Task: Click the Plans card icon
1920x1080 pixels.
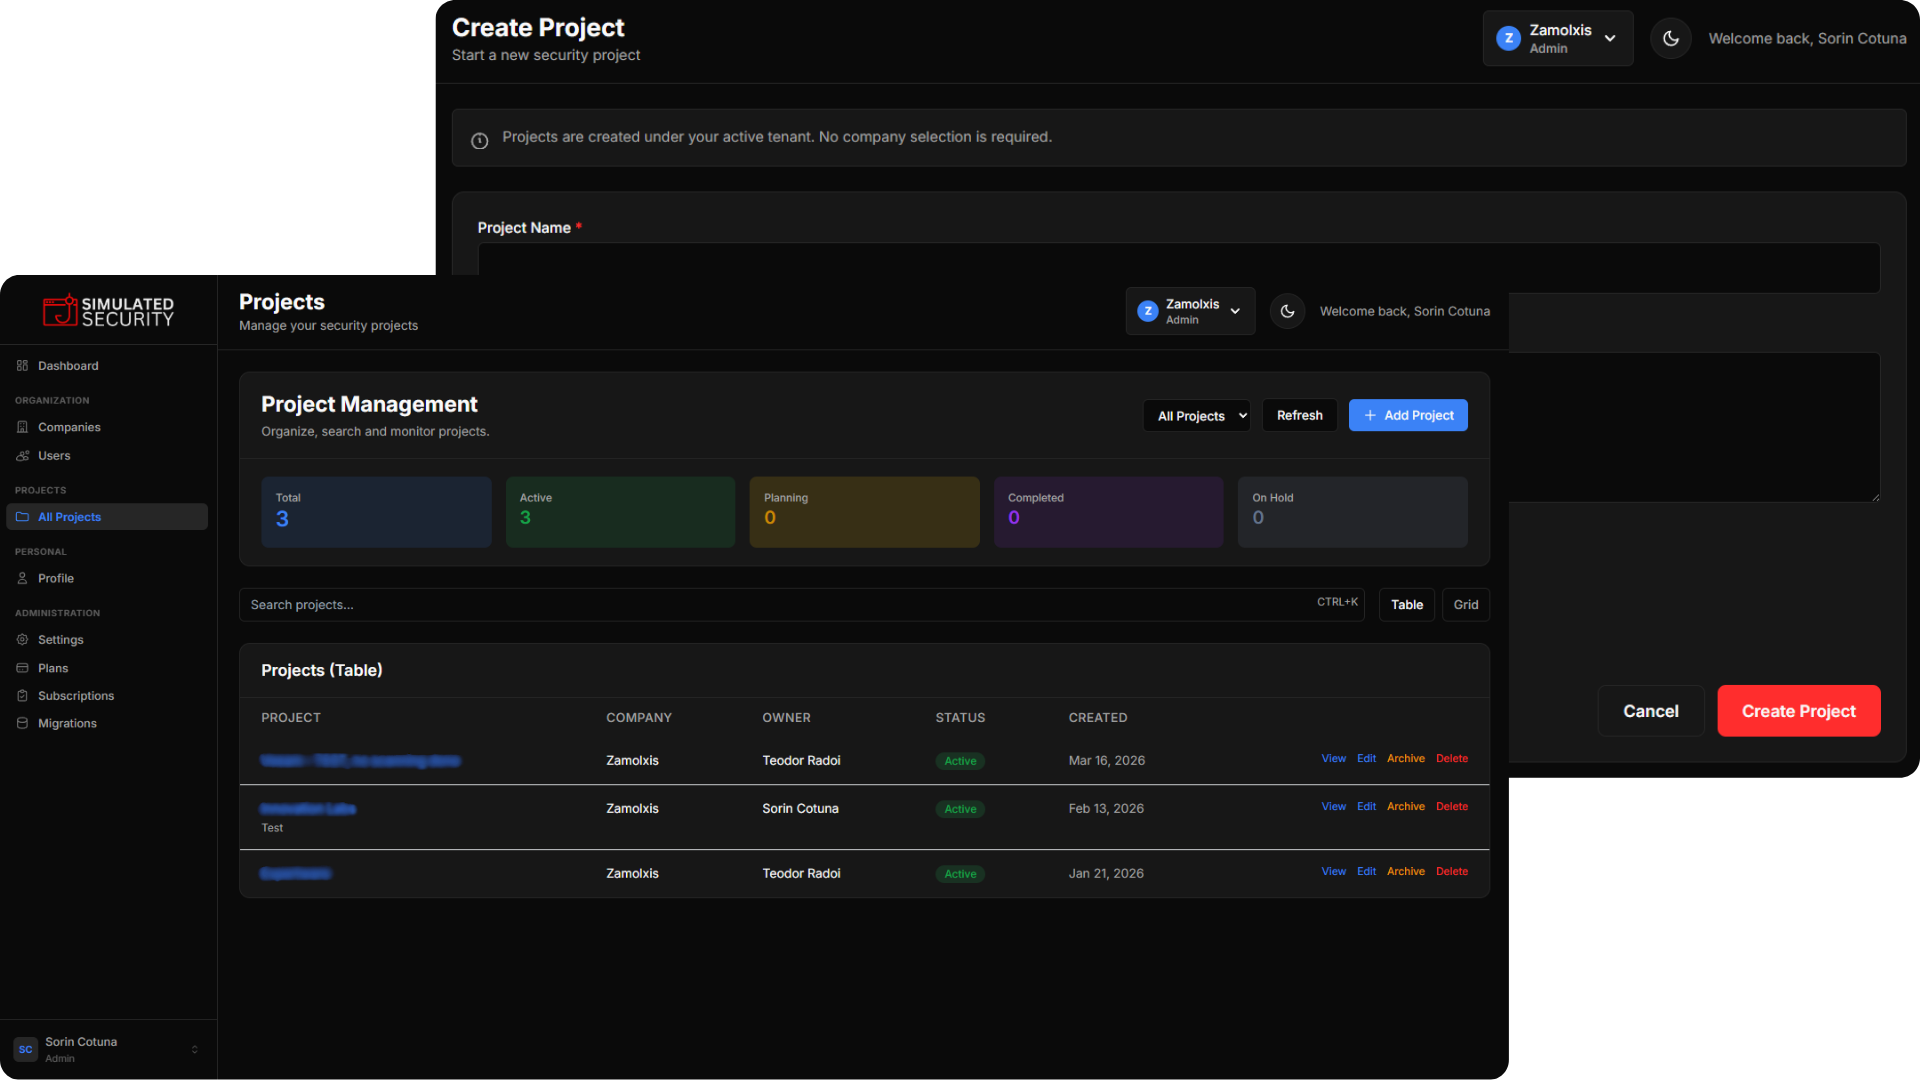Action: click(22, 668)
